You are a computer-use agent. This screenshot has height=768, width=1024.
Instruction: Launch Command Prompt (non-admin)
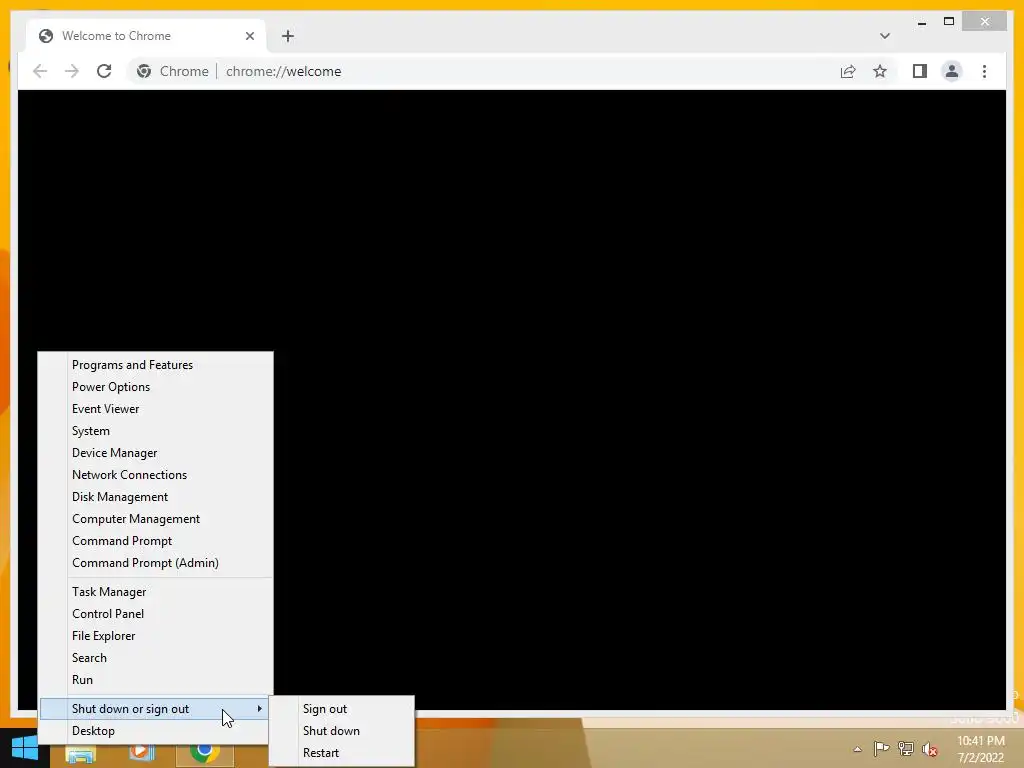click(156, 541)
